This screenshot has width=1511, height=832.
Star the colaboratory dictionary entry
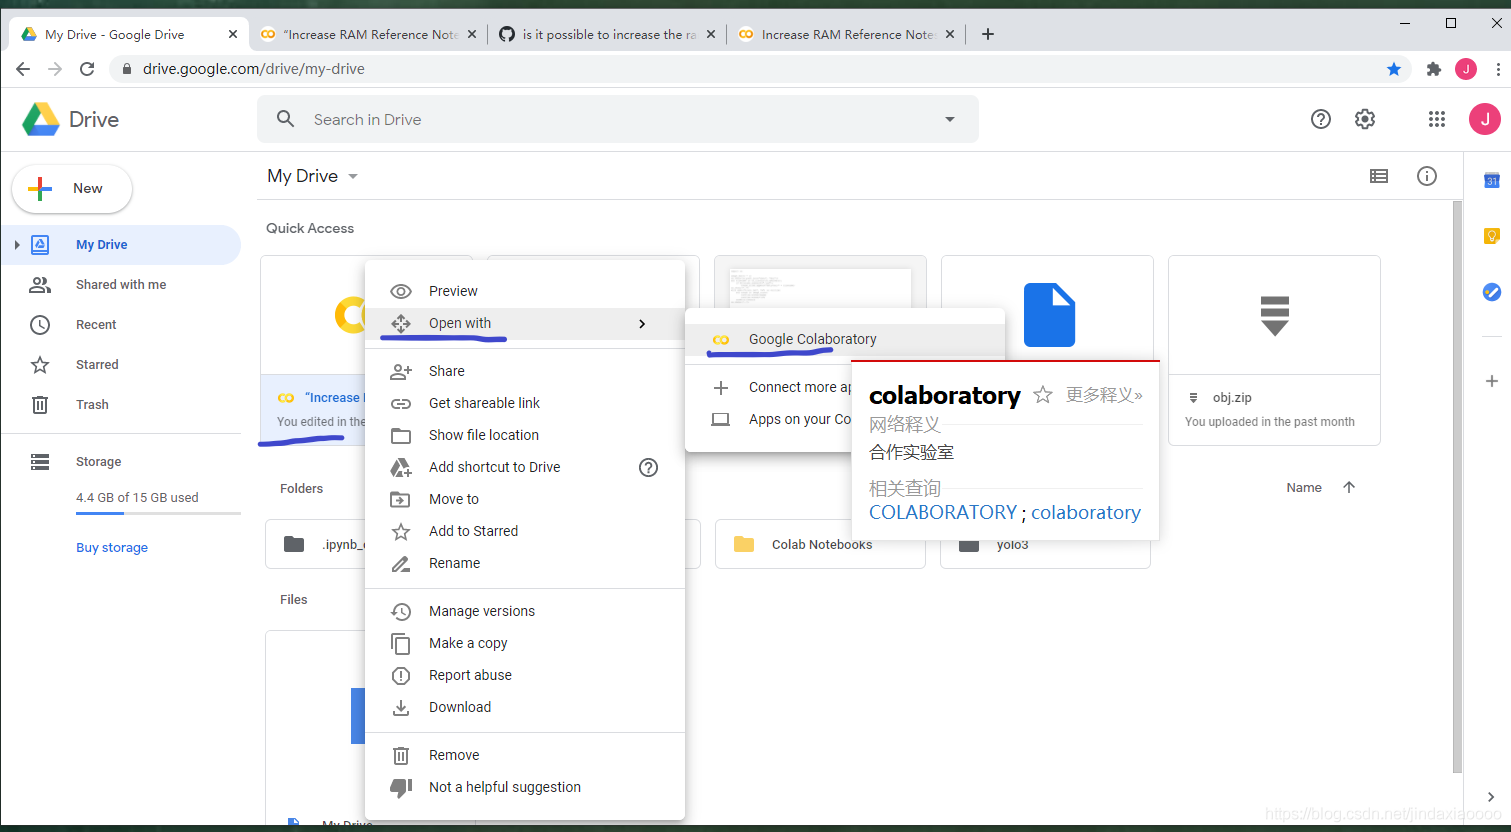click(x=1043, y=395)
